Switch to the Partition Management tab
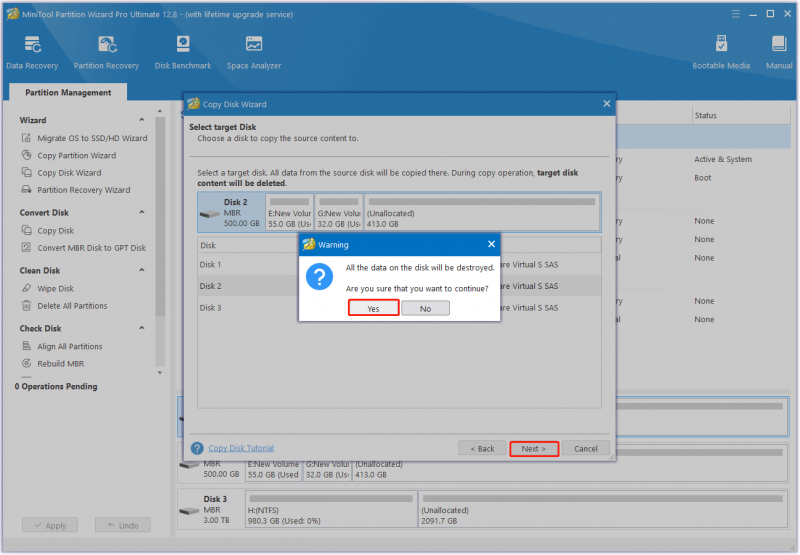The image size is (800, 555). coord(68,92)
